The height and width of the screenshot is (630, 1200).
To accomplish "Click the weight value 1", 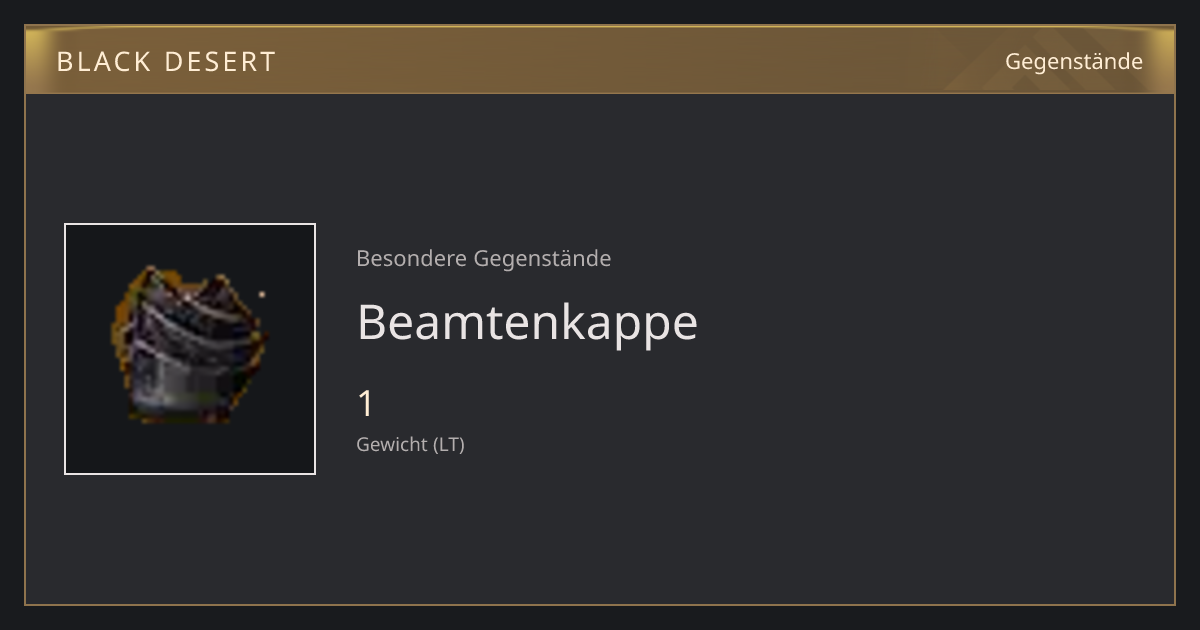I will [366, 404].
